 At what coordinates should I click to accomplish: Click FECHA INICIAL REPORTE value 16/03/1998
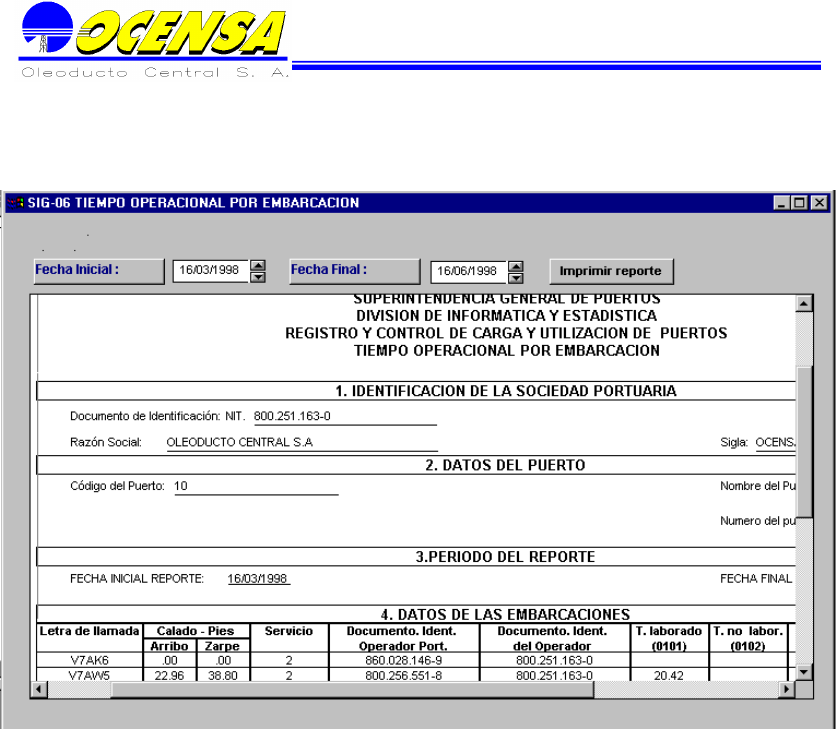pos(259,579)
